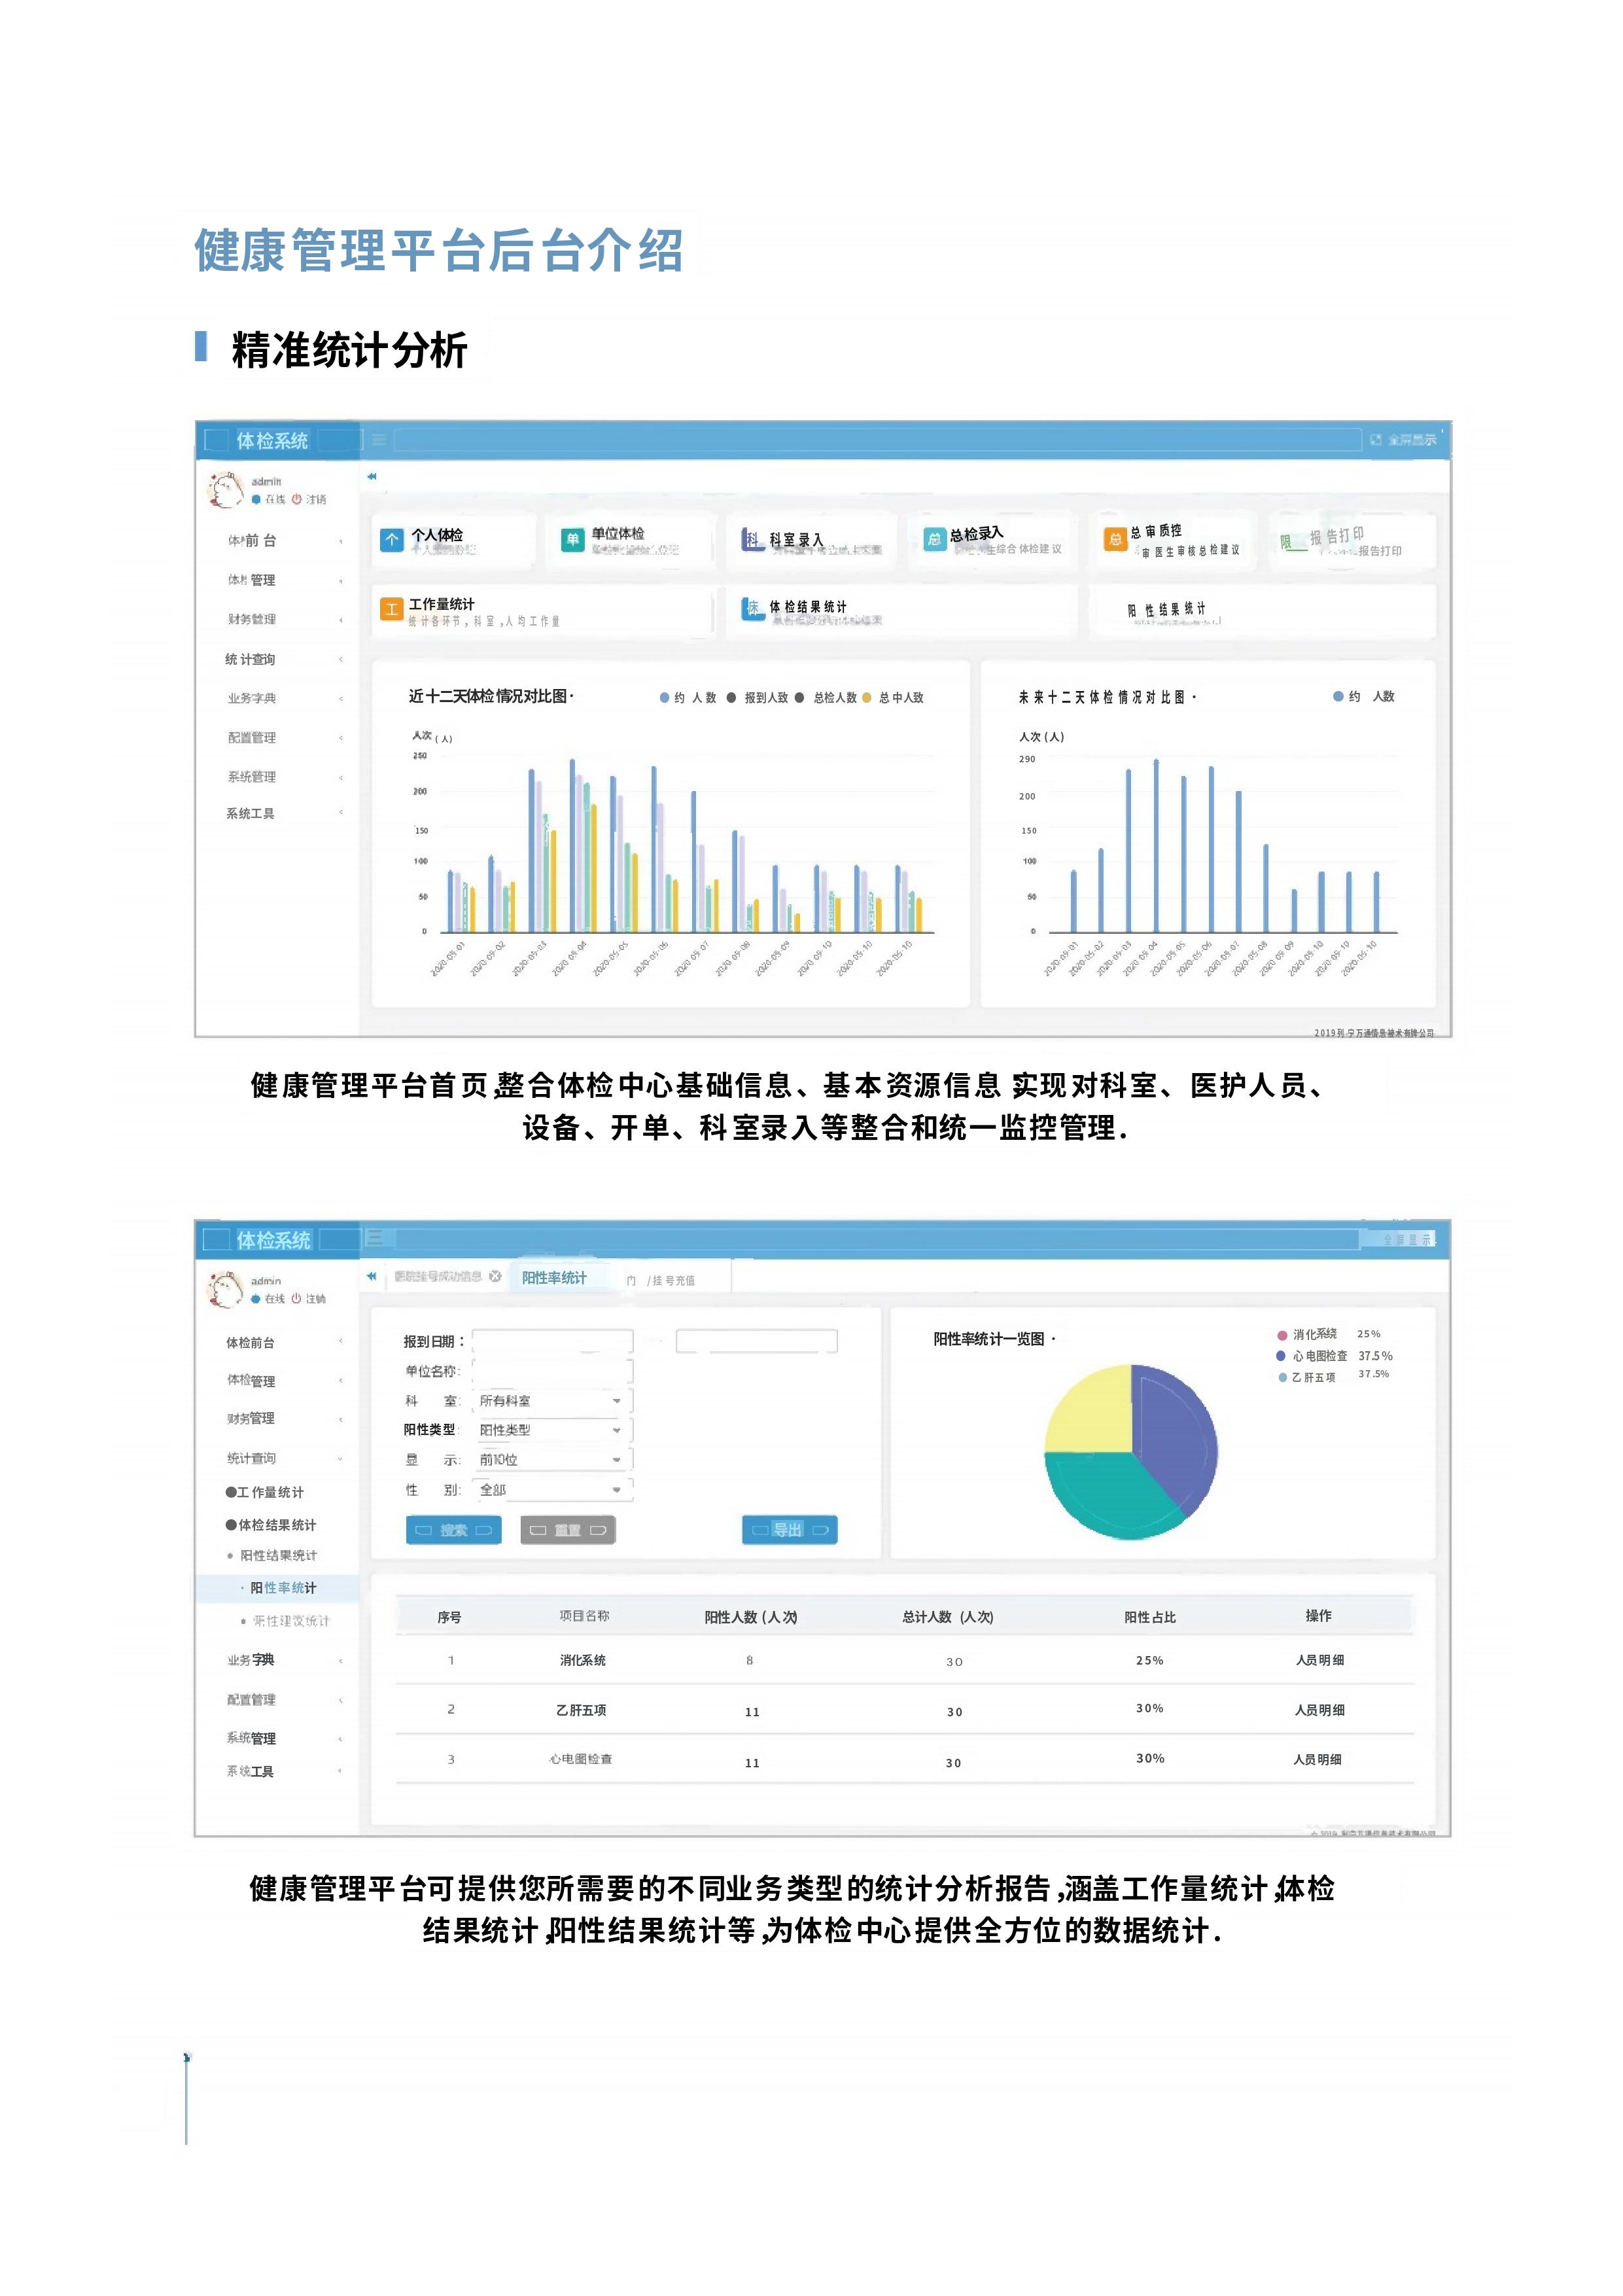The image size is (1623, 2296).
Task: Expand 体检前台 in the dashboard sidebar
Action: [x=284, y=541]
